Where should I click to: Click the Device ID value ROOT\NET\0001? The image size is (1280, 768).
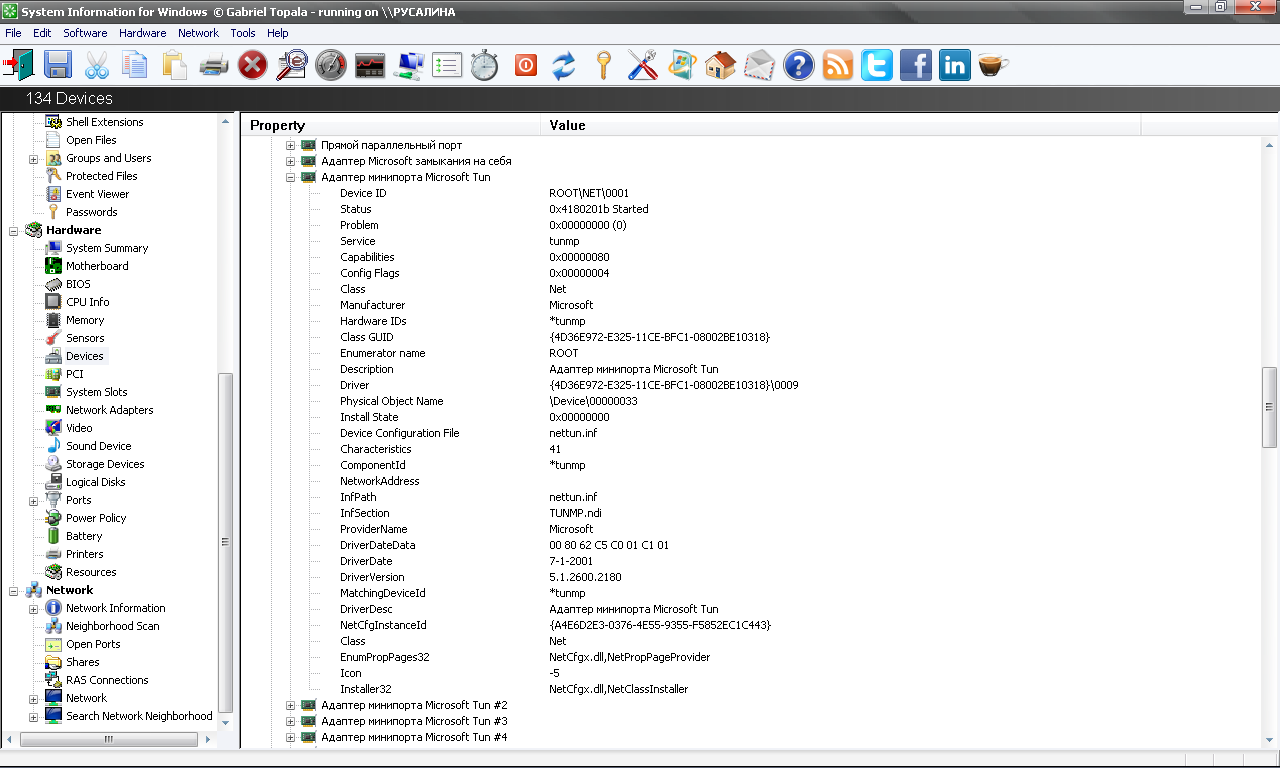point(589,193)
